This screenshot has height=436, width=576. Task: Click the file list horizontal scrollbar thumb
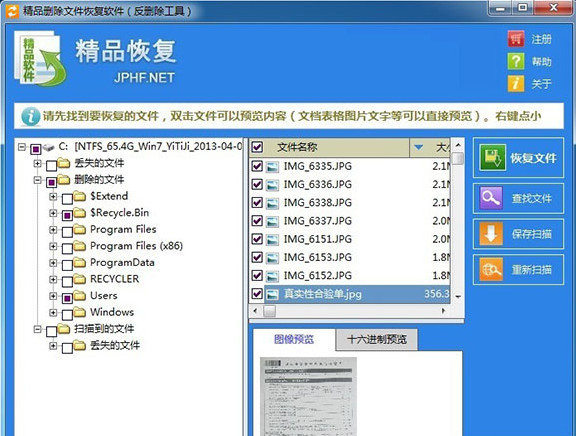(269, 311)
